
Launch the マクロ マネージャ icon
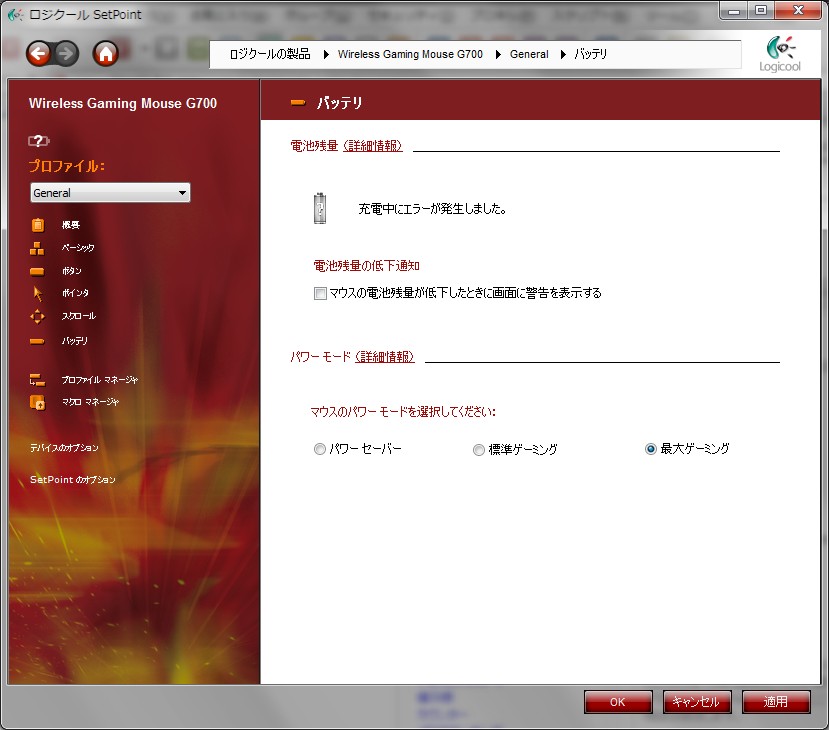click(x=38, y=402)
